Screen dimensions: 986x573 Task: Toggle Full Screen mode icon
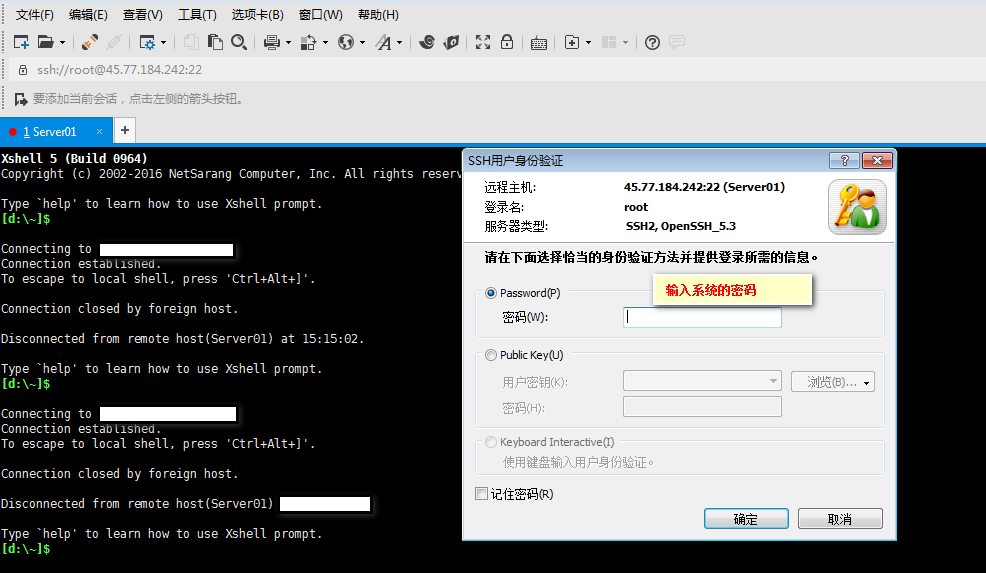tap(483, 42)
